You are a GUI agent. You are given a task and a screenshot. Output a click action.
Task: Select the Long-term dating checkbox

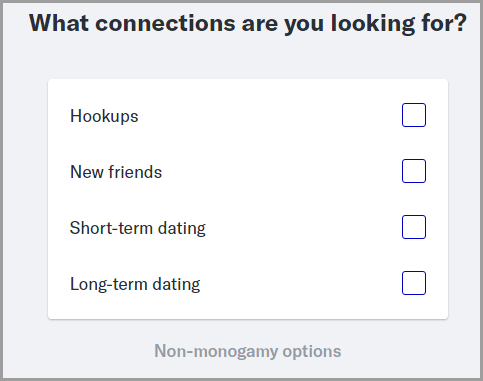(x=414, y=283)
